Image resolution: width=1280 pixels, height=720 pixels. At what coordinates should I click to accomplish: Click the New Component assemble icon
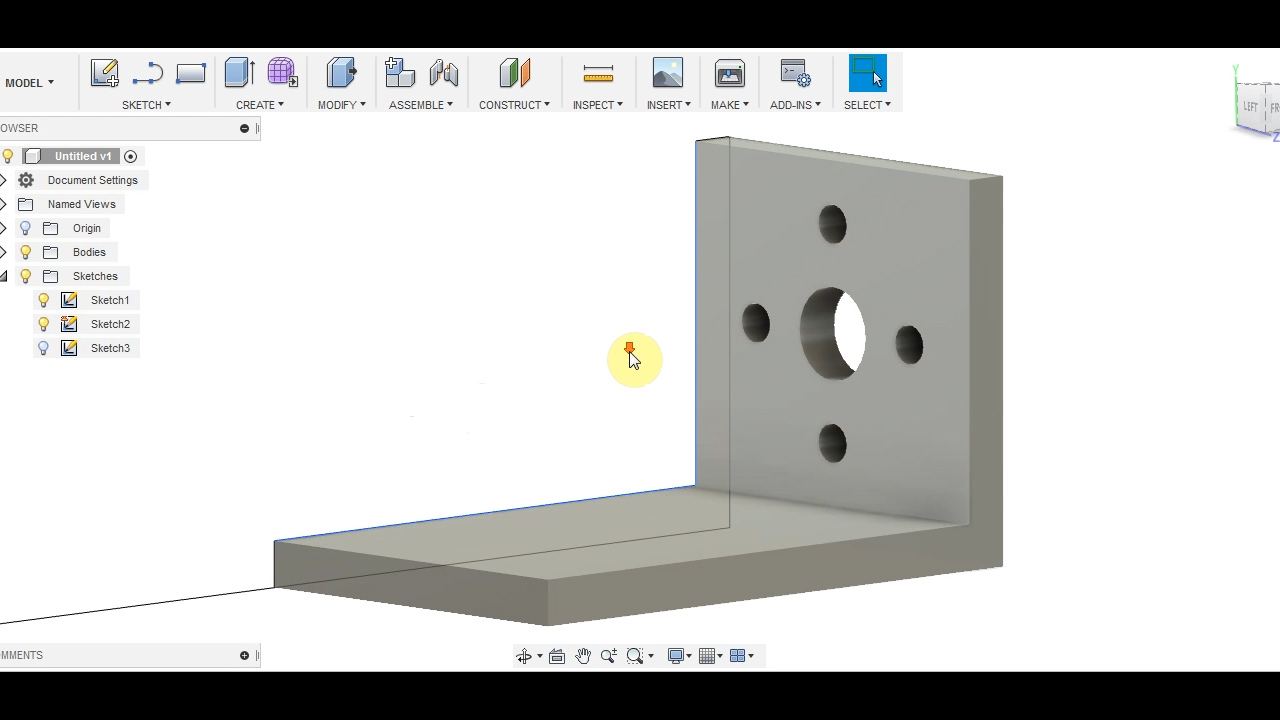[400, 73]
